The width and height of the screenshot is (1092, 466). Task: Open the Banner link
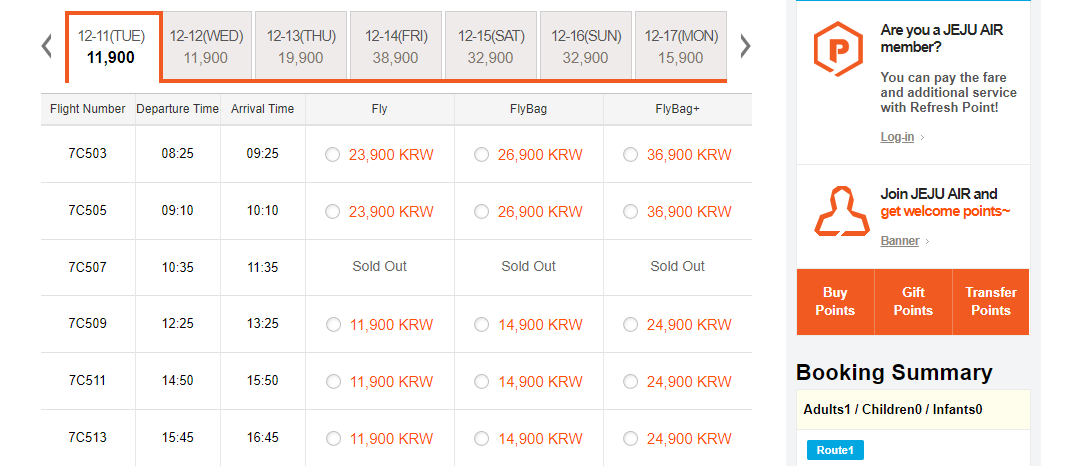[x=900, y=241]
